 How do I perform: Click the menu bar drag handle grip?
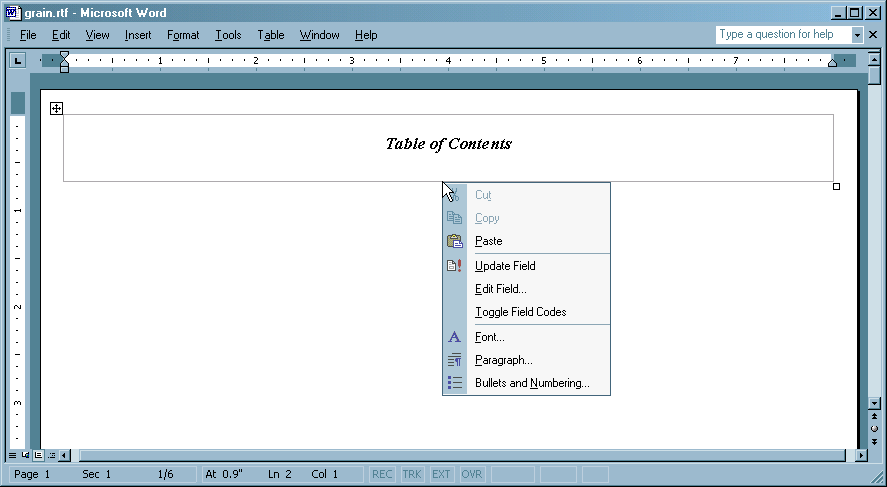coord(9,35)
